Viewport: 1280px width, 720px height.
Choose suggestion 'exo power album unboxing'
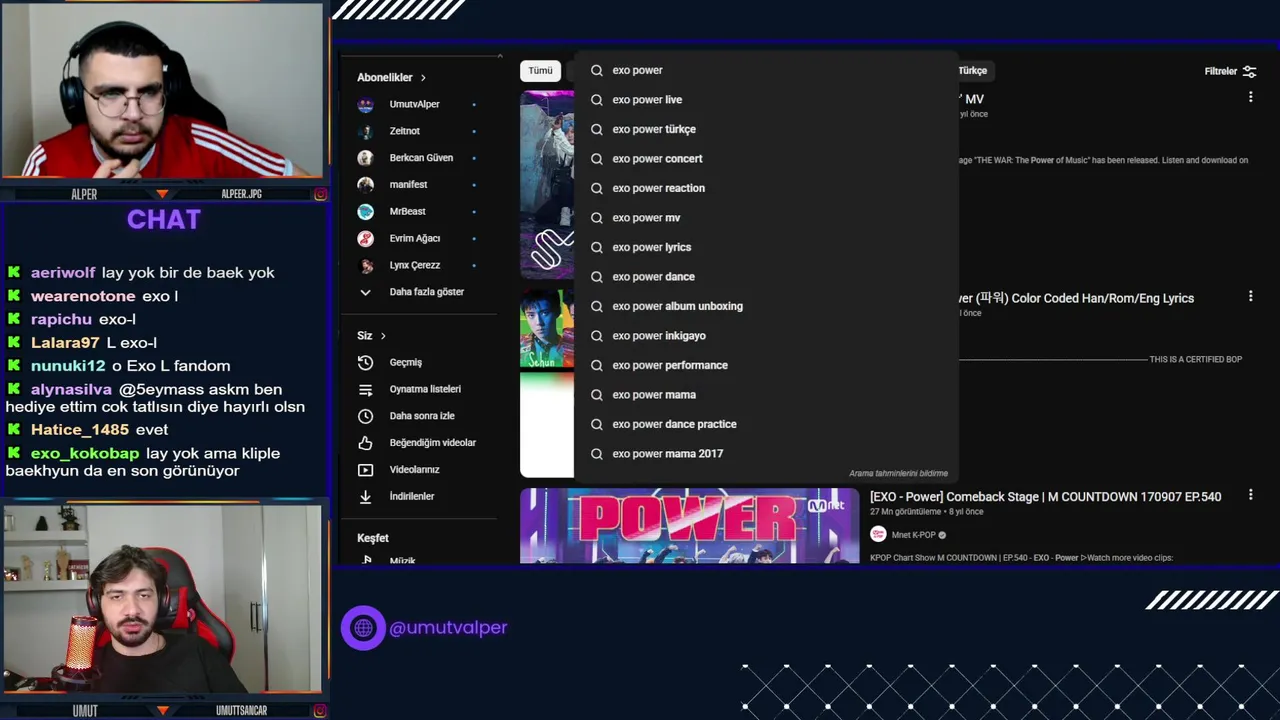(x=765, y=306)
